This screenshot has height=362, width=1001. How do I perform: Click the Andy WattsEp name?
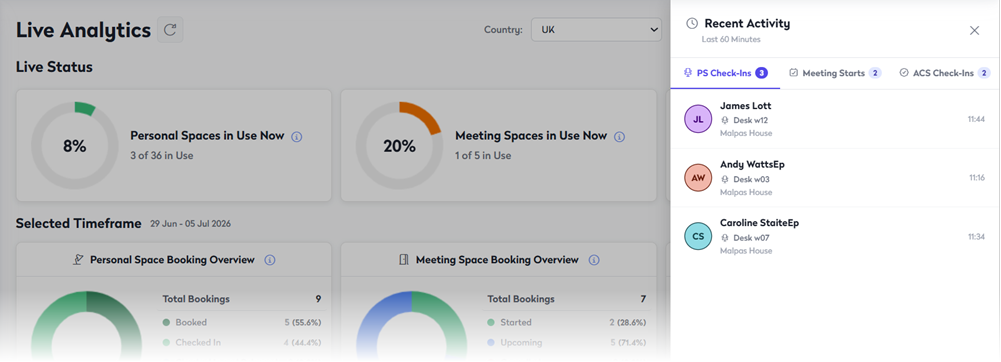pos(752,165)
